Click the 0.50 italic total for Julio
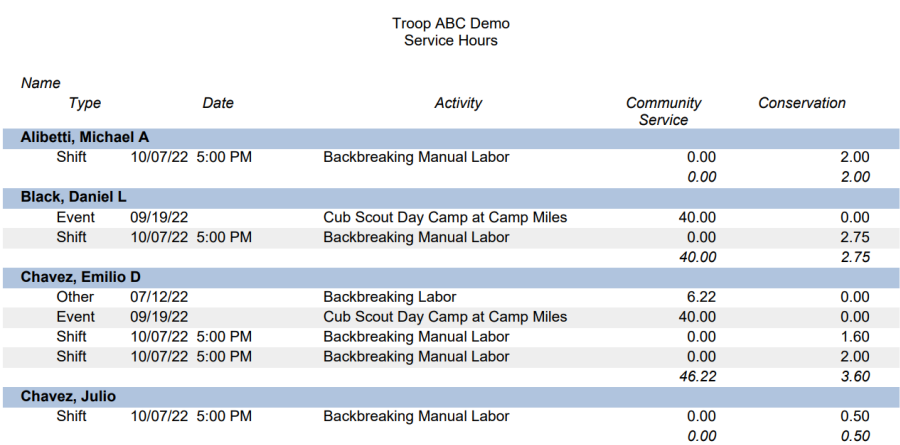 (x=855, y=436)
